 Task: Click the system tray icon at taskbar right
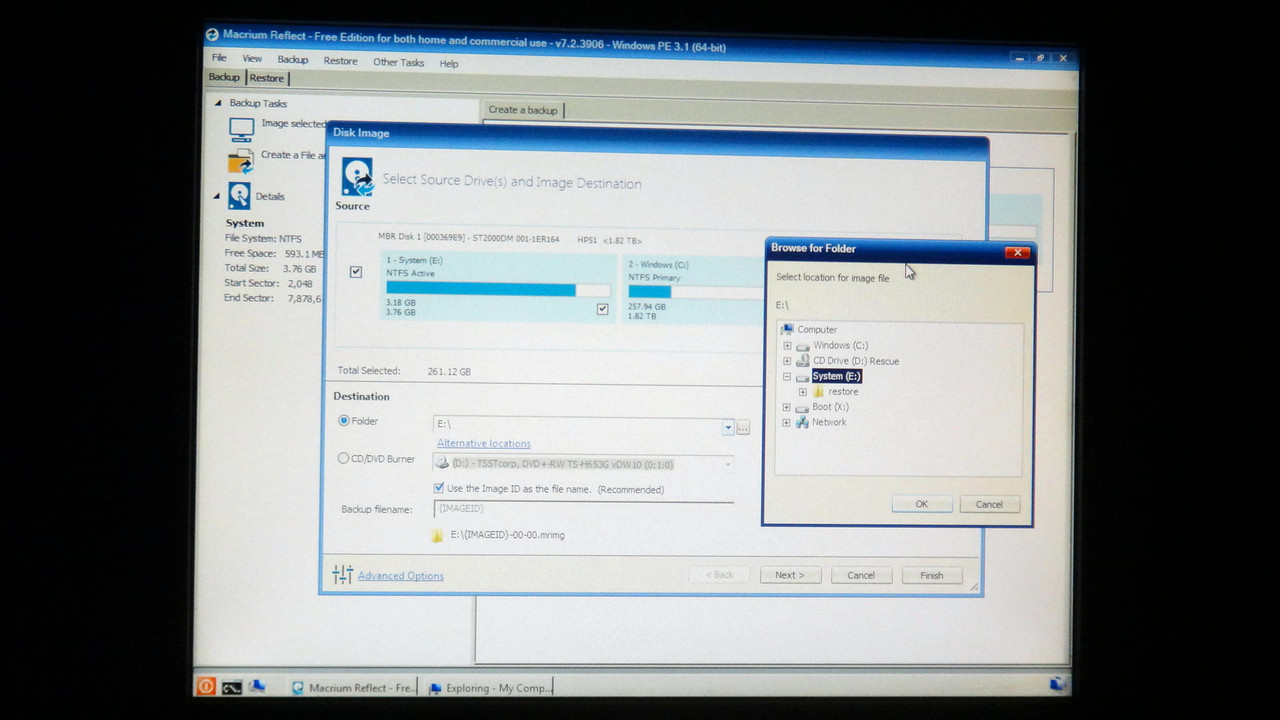pos(1057,685)
